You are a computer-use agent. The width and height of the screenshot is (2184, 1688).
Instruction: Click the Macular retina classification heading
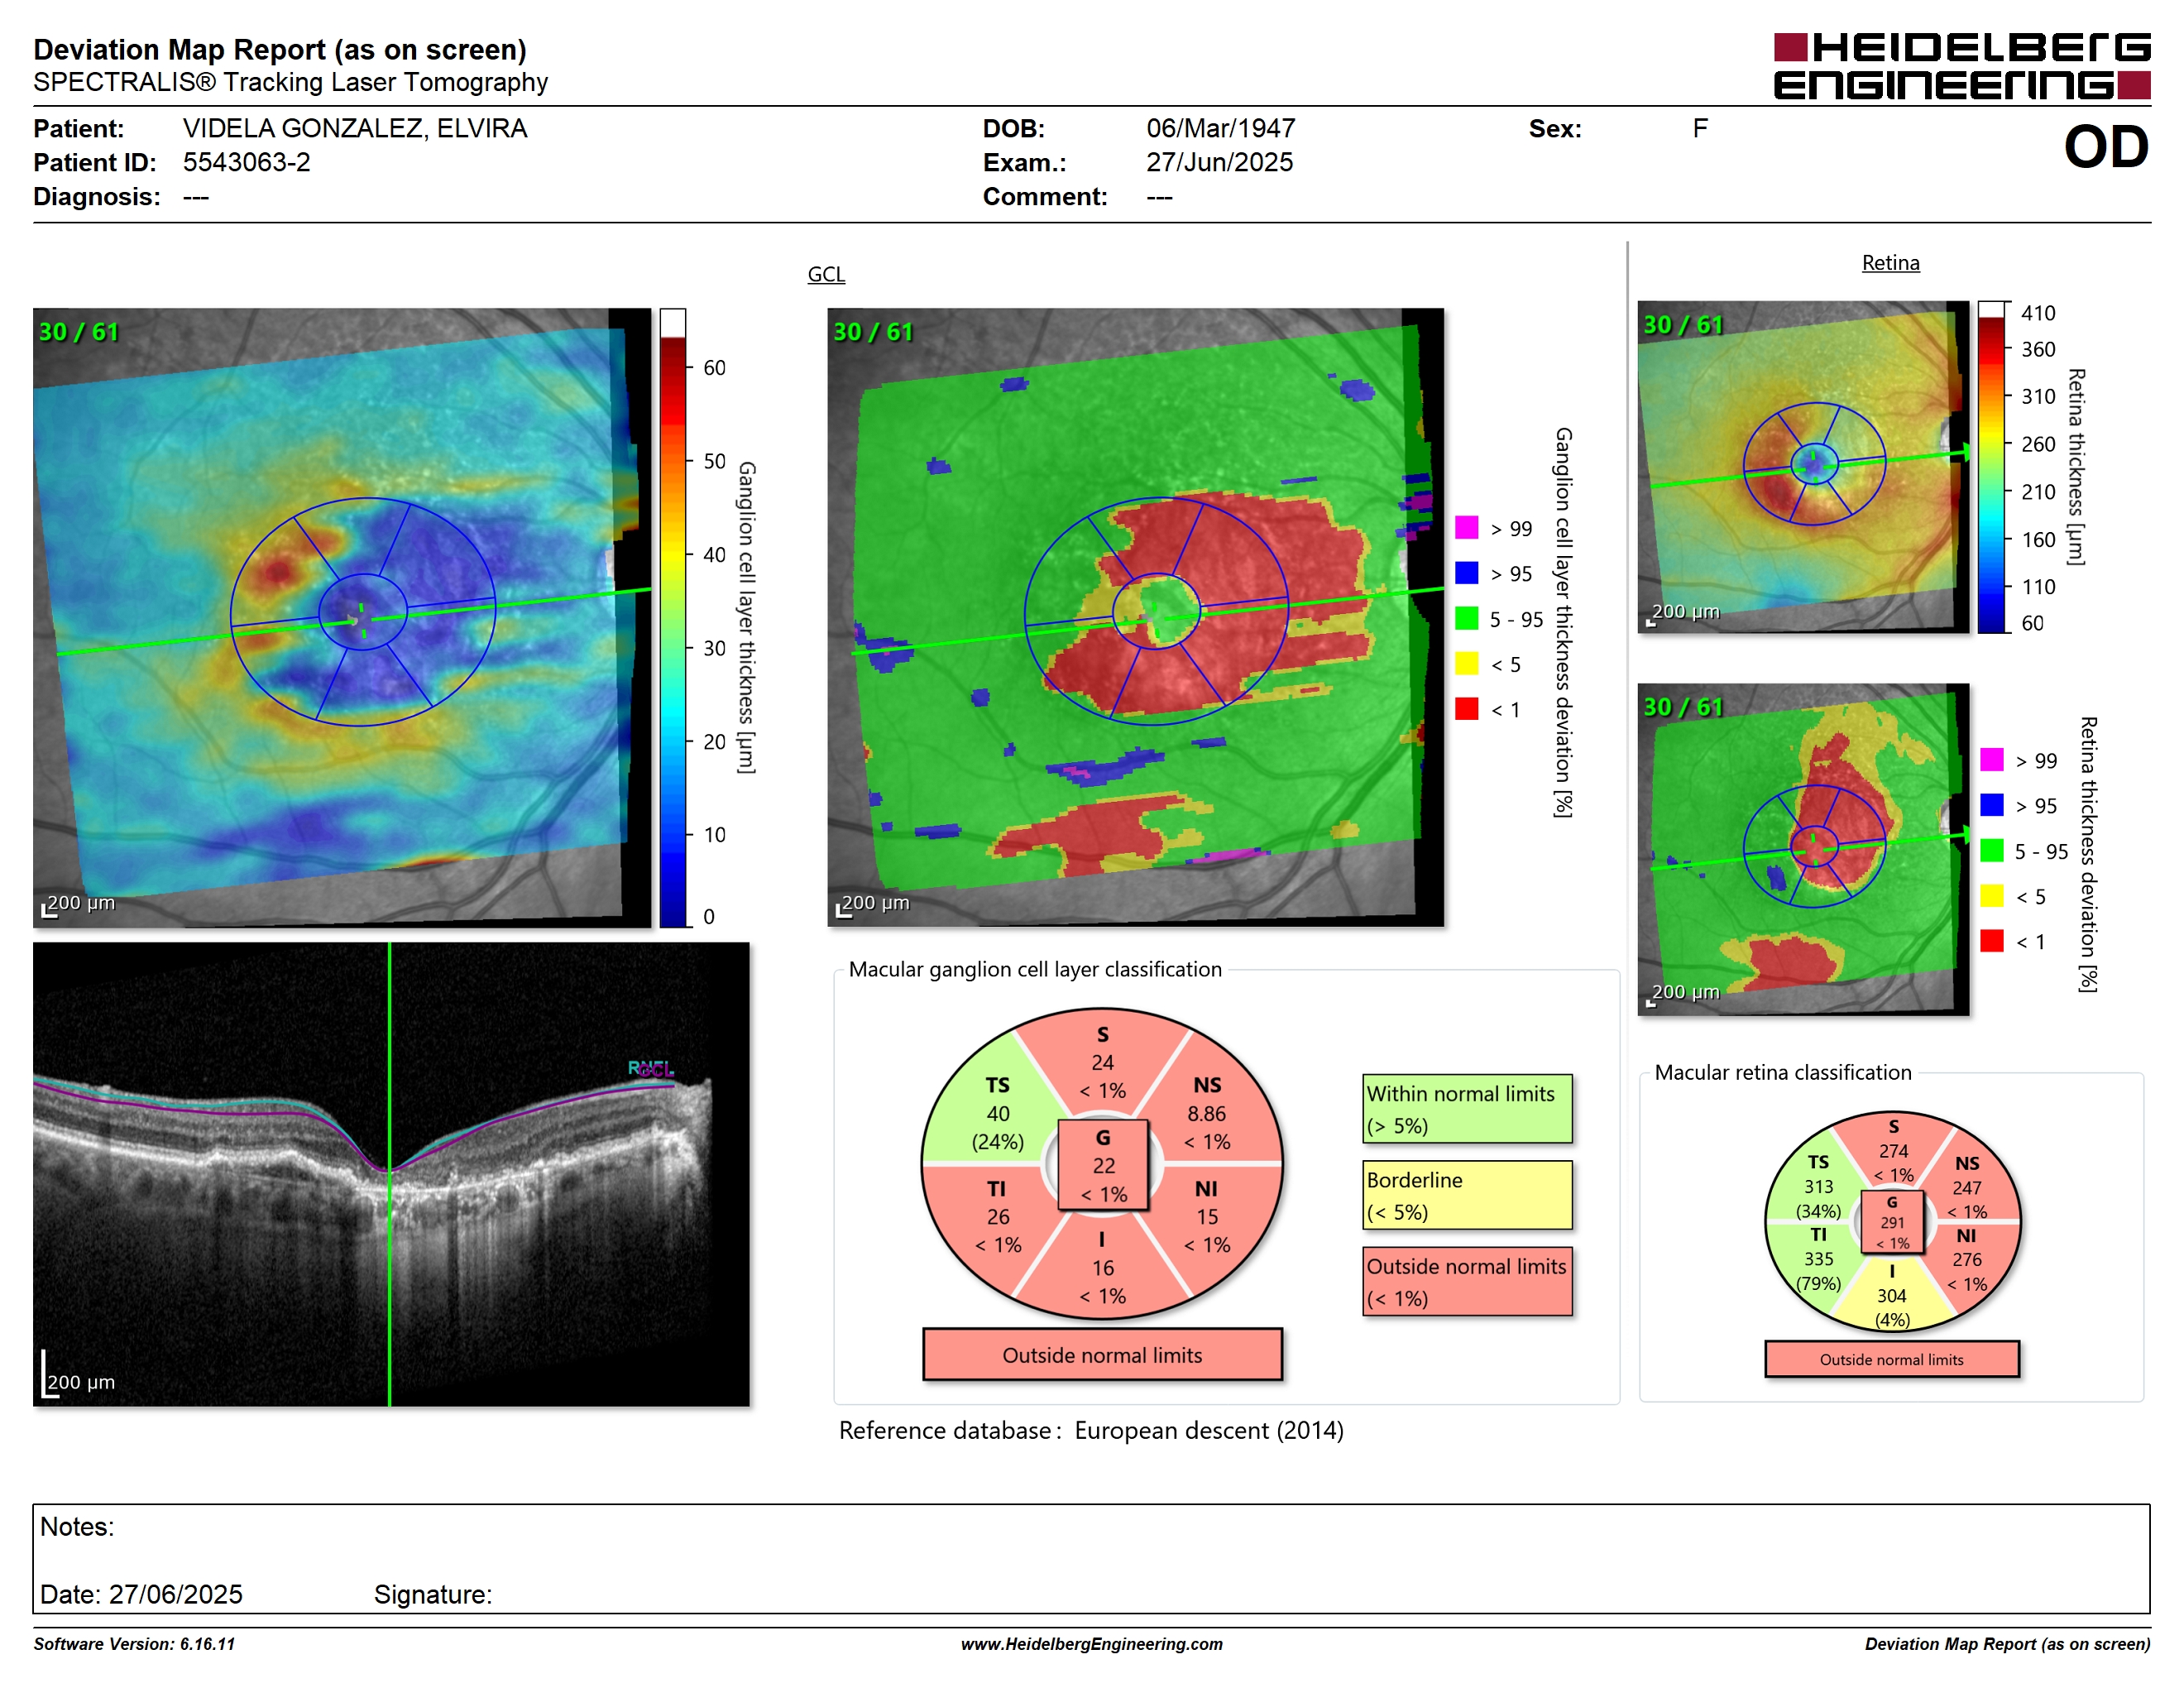[x=1782, y=1072]
